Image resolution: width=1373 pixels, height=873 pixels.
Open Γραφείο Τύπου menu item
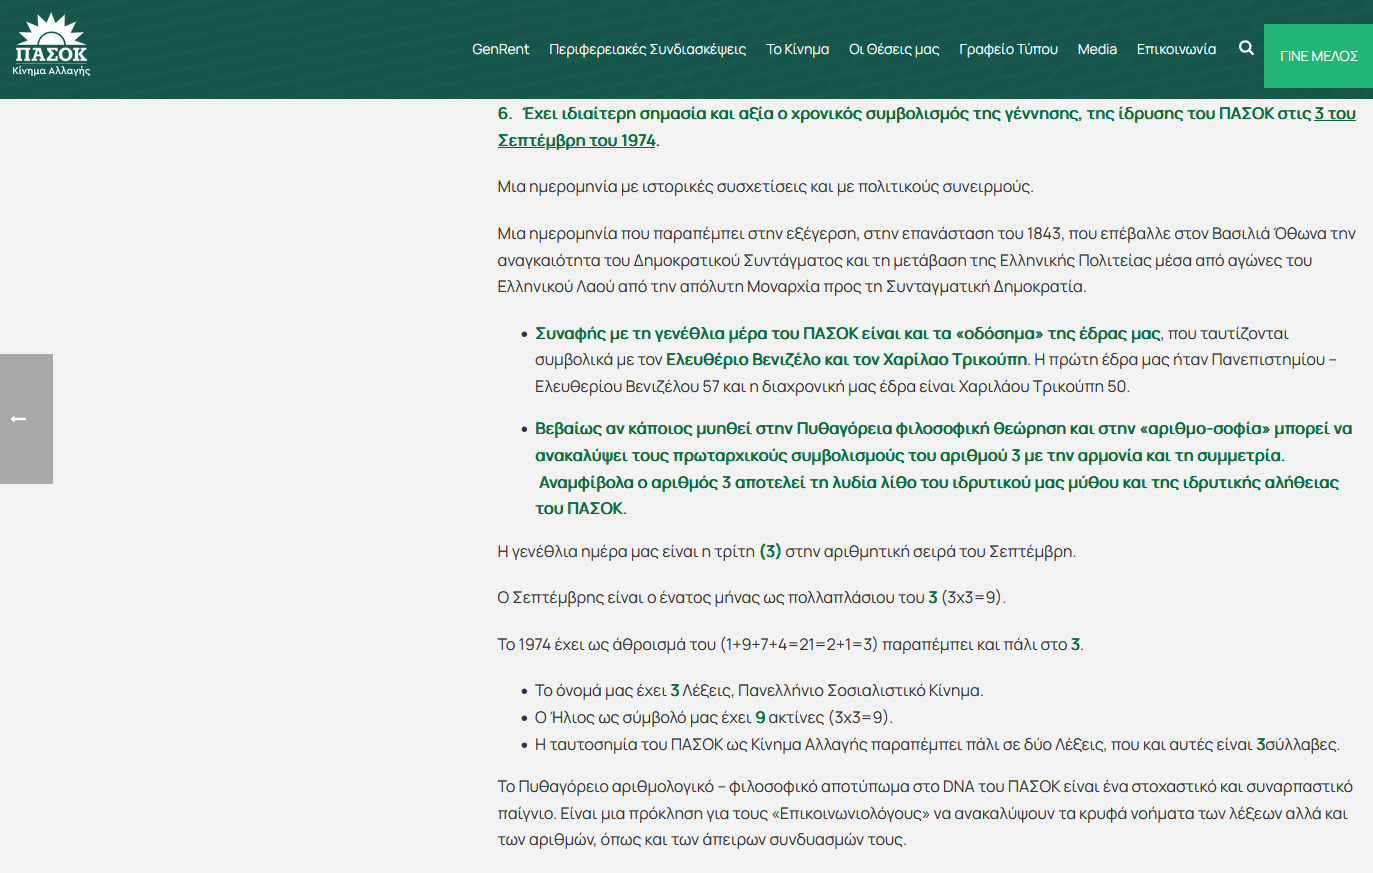(x=1008, y=49)
